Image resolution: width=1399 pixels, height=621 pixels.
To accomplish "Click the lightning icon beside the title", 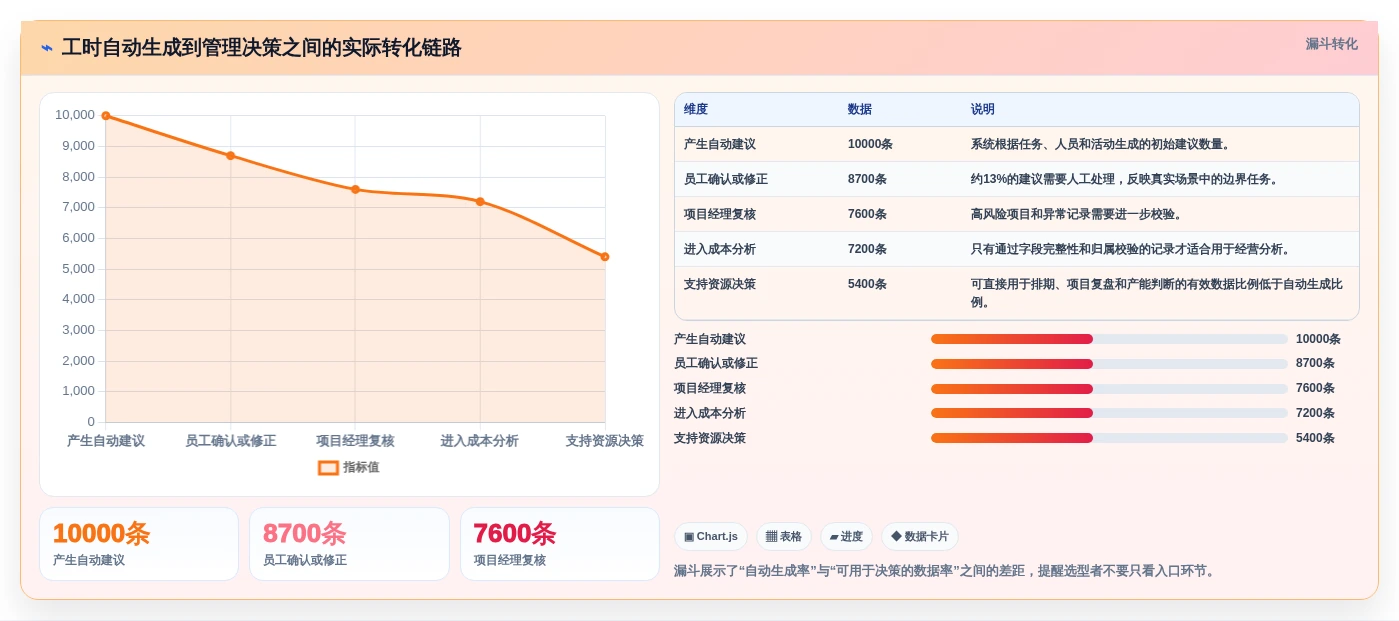I will pyautogui.click(x=47, y=48).
